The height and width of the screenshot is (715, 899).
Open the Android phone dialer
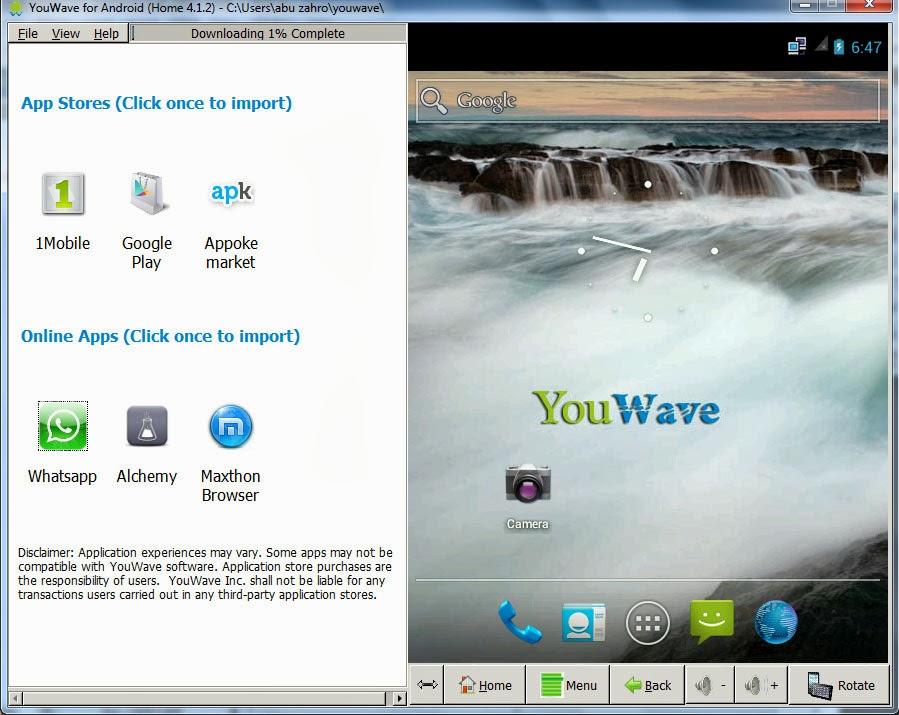519,622
